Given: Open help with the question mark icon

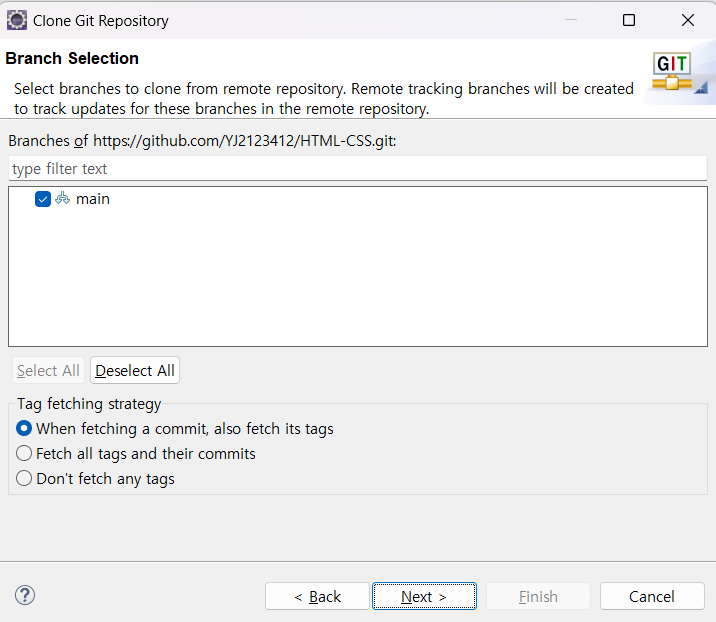Looking at the screenshot, I should tap(25, 596).
